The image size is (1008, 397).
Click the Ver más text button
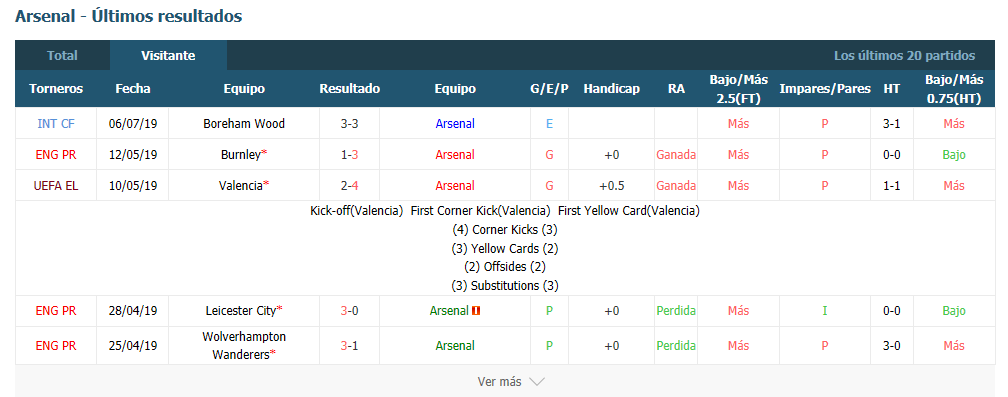pyautogui.click(x=500, y=382)
